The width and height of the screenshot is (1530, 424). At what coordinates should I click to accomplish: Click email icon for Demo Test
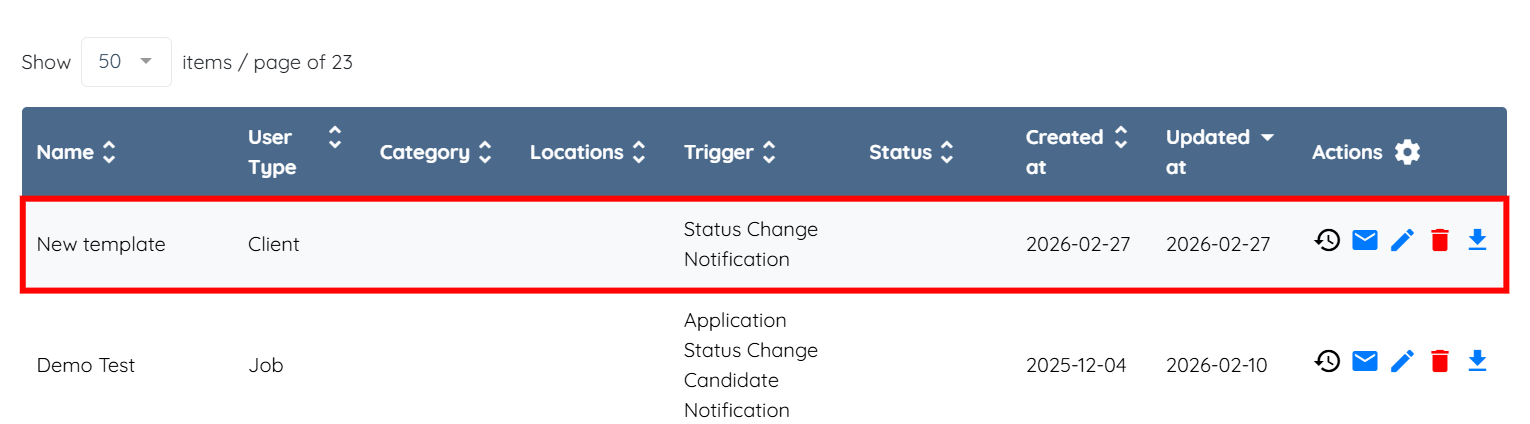click(x=1365, y=361)
